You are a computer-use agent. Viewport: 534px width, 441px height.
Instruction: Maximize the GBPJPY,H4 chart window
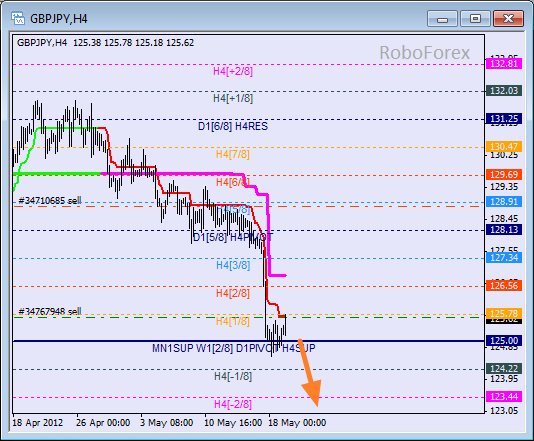click(x=475, y=18)
